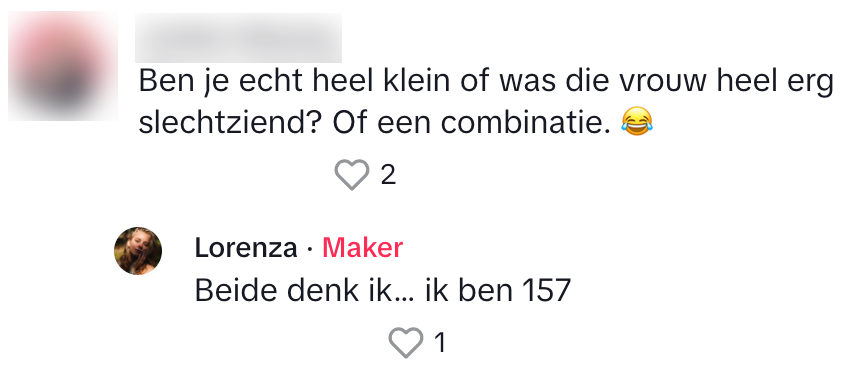Click the word 'vrouw' in the first comment line
Image resolution: width=849 pixels, height=375 pixels.
click(x=664, y=82)
